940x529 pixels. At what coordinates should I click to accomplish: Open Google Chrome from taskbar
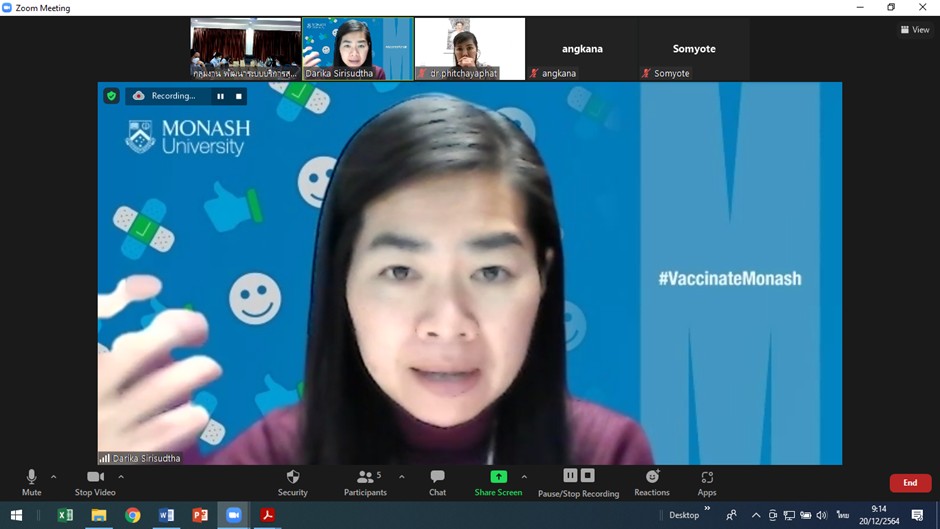click(x=132, y=515)
